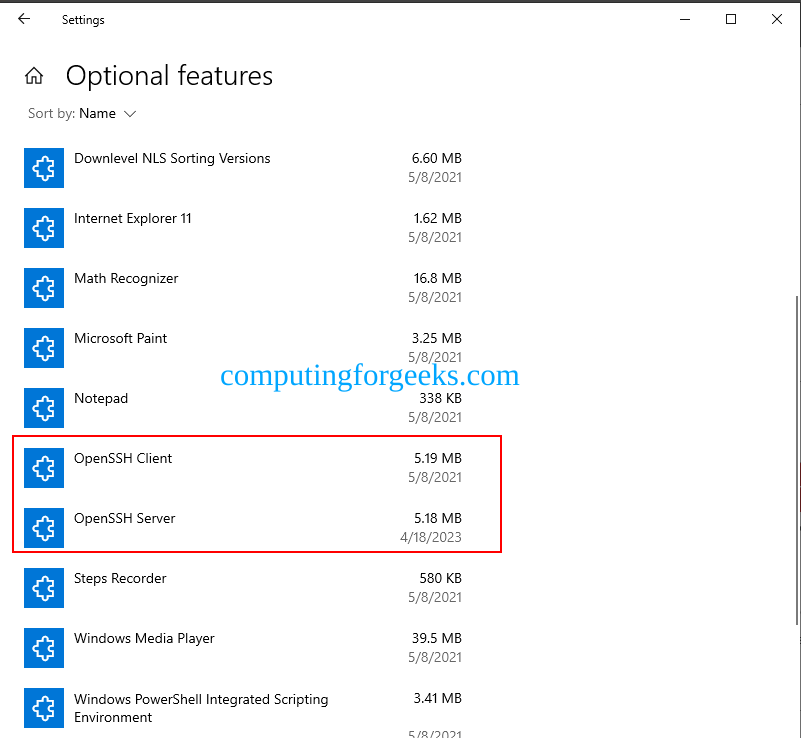Click the computingforgeeks.com watermark link
Screen dimensions: 801x738
point(371,375)
